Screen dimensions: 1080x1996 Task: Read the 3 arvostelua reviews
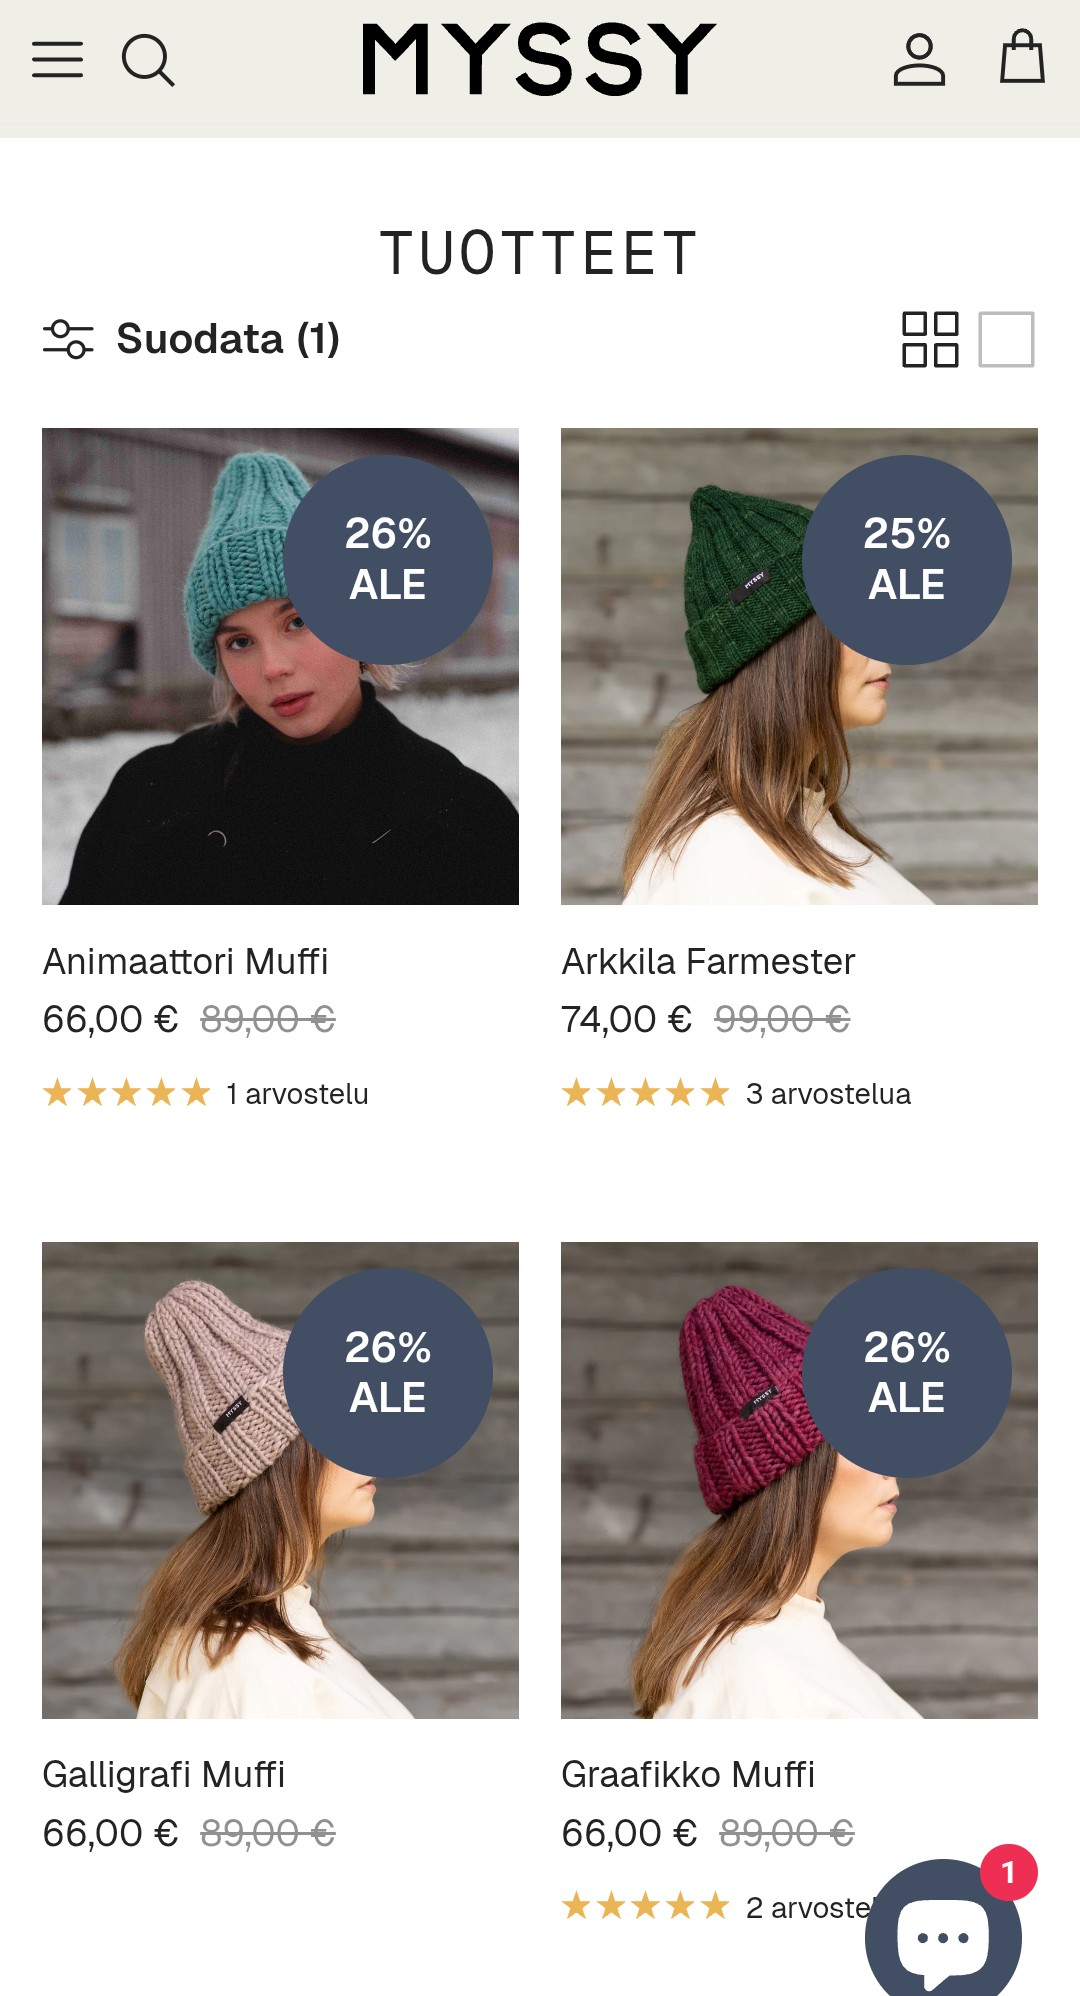[x=828, y=1094]
